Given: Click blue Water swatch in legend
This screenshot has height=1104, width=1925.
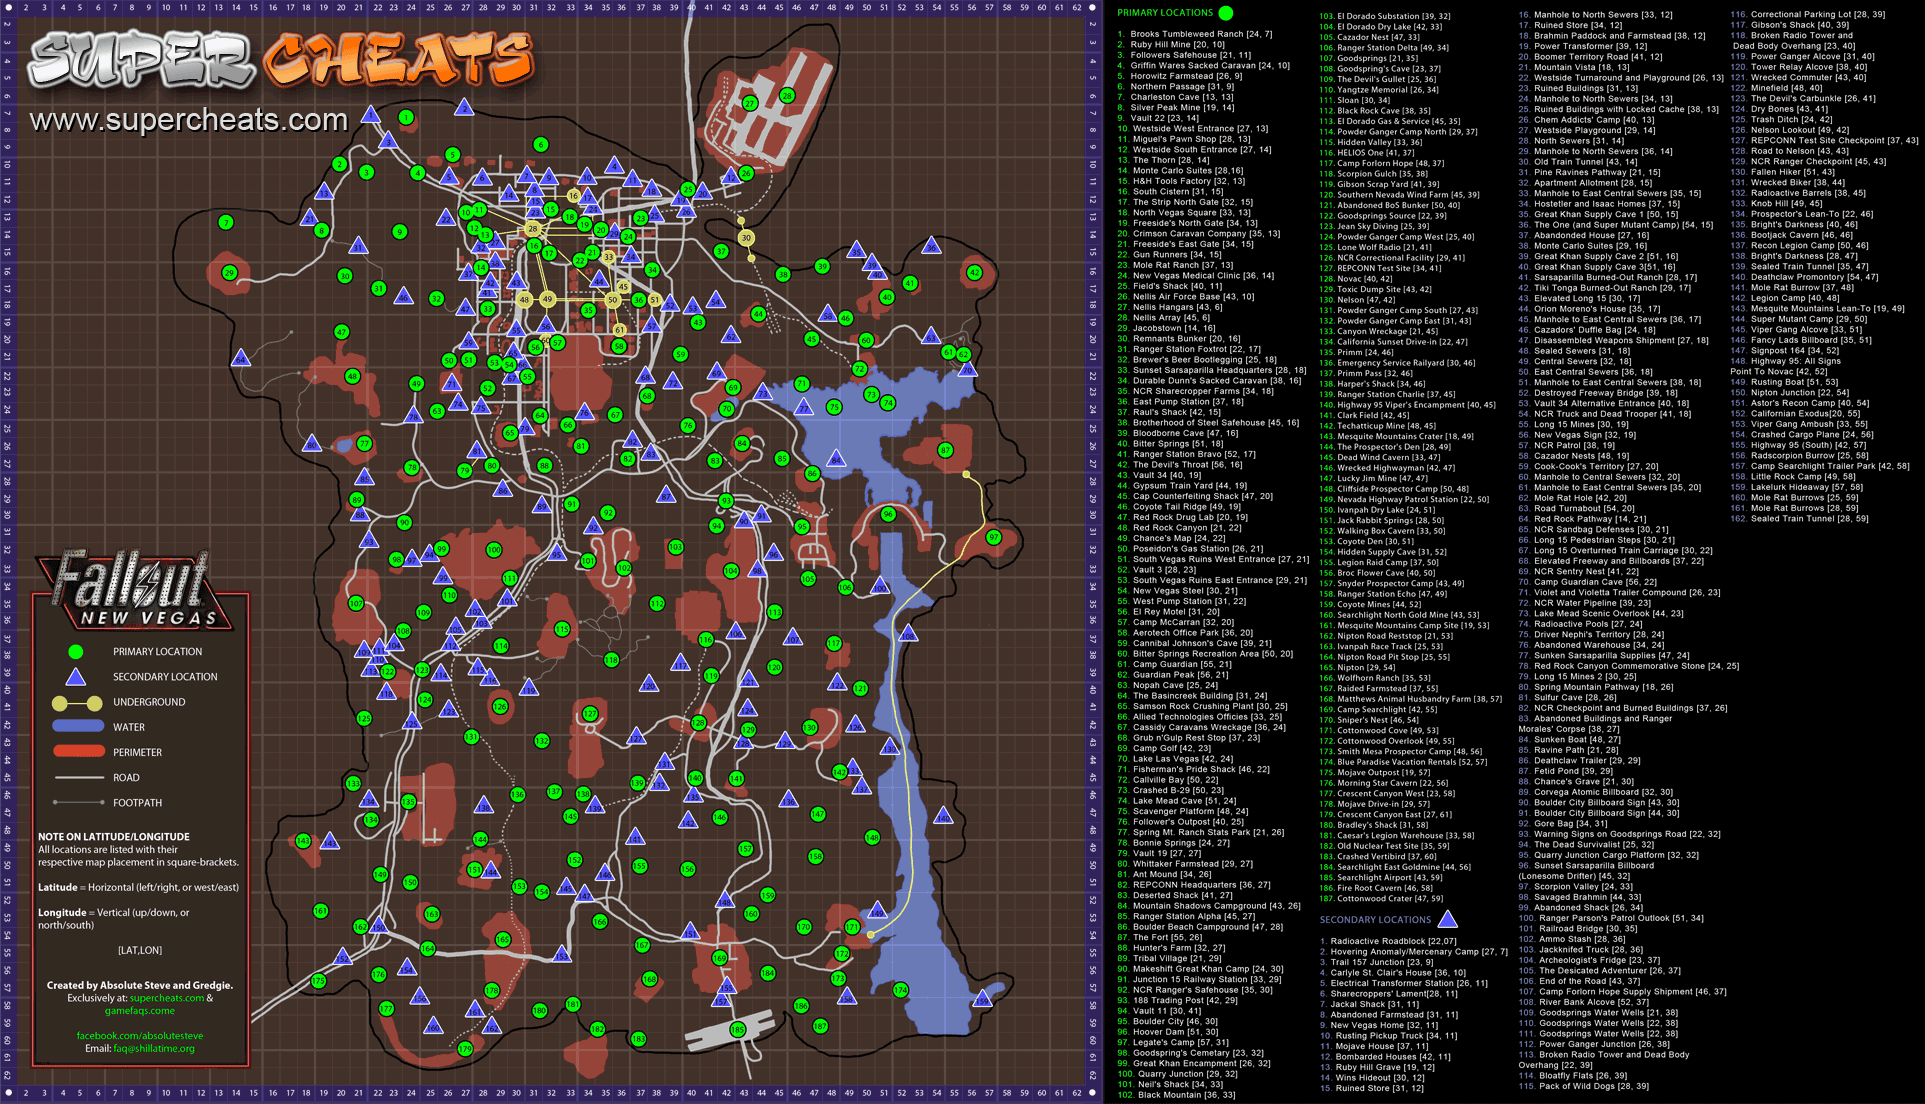Looking at the screenshot, I should pyautogui.click(x=78, y=727).
